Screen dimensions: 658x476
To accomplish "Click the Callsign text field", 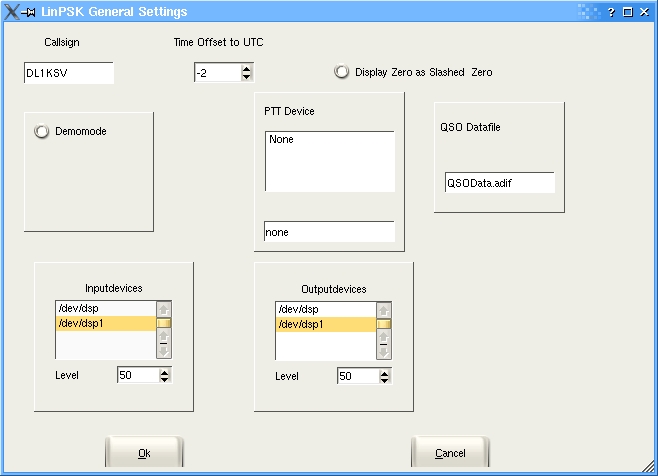I will 69,73.
